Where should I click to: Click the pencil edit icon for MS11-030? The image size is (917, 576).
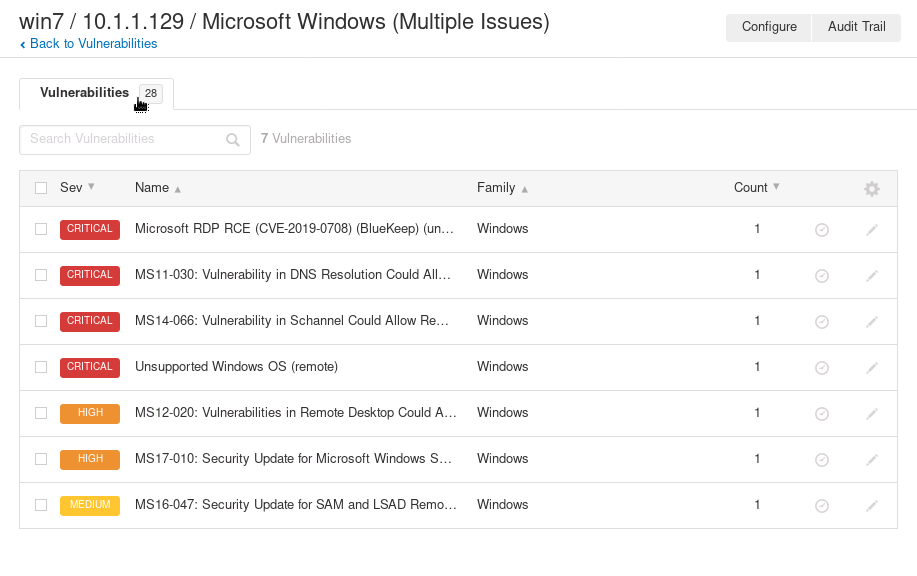point(871,276)
